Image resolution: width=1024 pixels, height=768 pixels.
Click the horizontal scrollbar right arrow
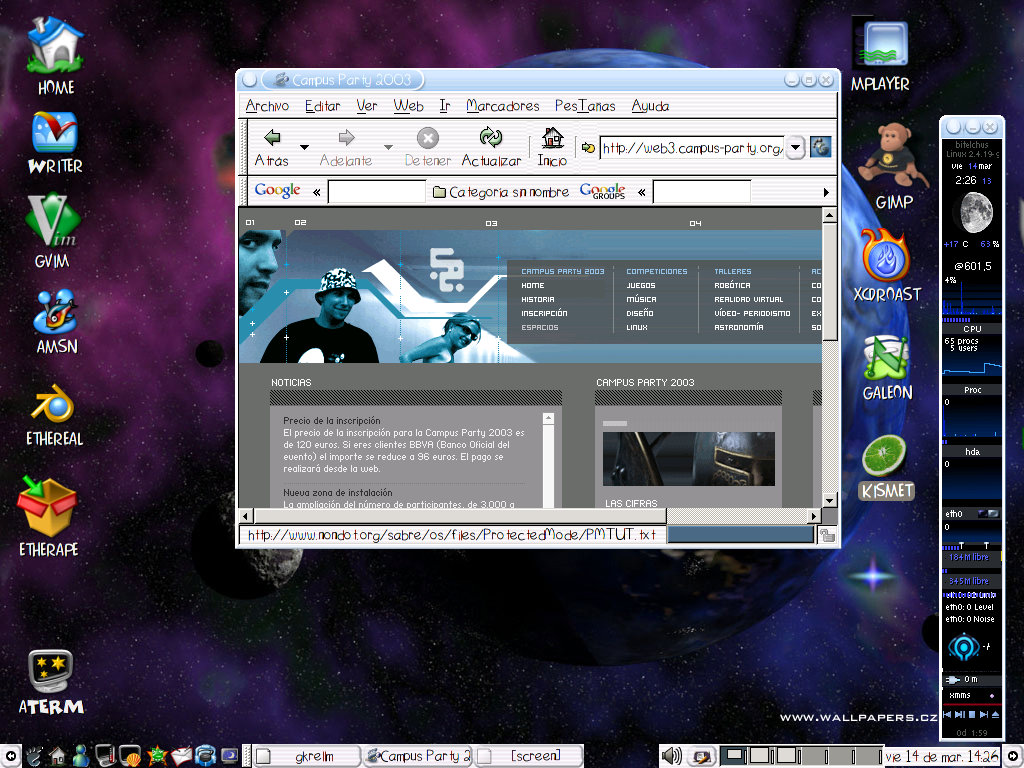[x=814, y=516]
